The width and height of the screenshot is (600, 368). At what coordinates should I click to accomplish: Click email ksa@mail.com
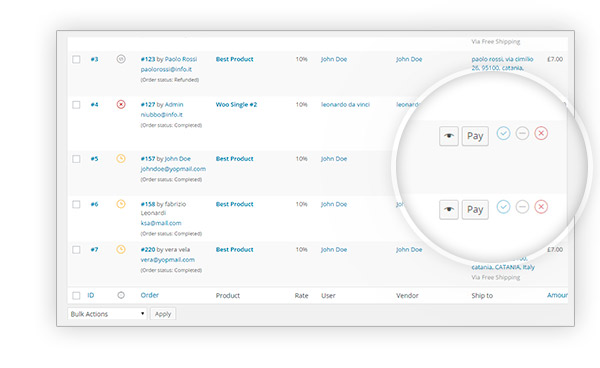coord(161,223)
